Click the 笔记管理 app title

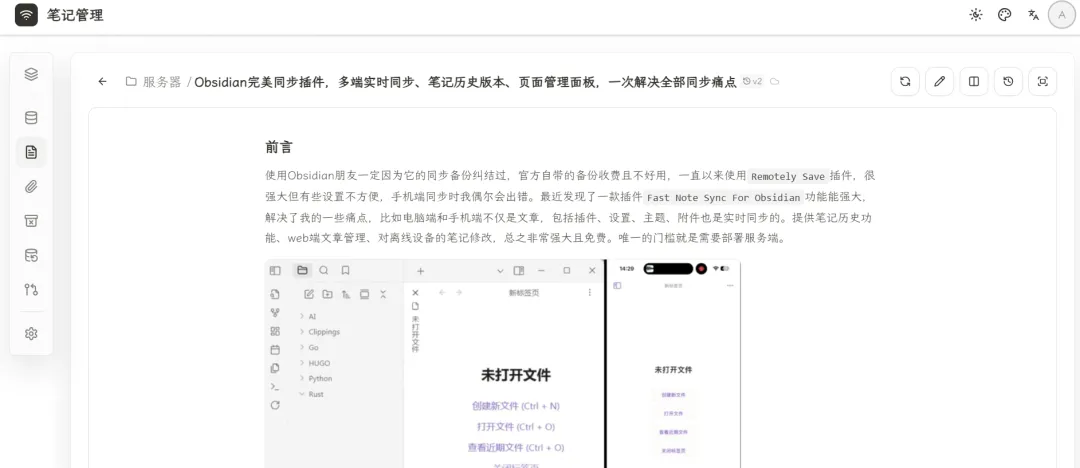point(75,15)
